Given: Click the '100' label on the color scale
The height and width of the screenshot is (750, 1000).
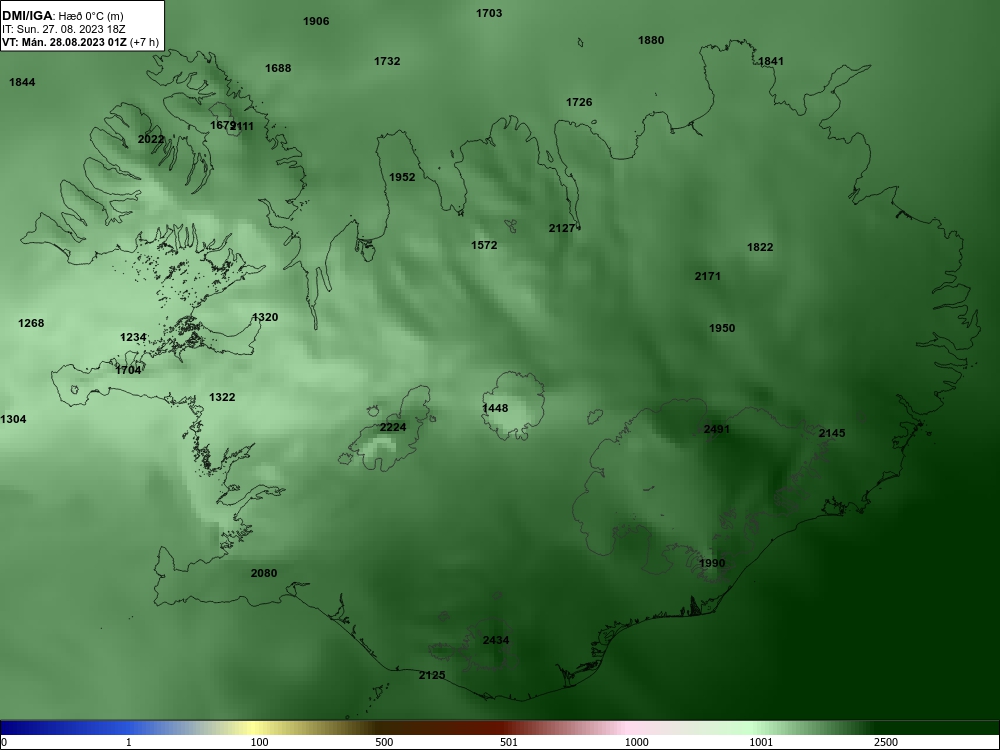Looking at the screenshot, I should [259, 742].
